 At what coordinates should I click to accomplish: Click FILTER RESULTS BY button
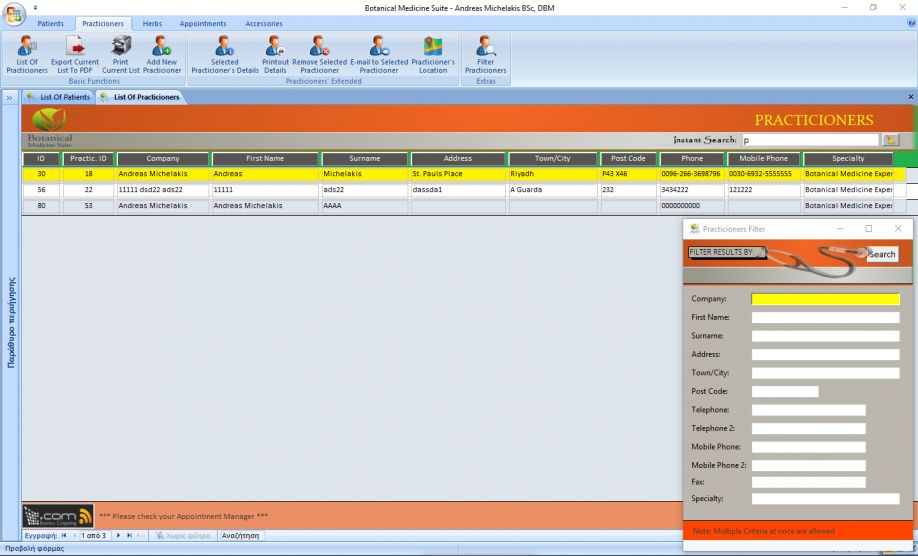tap(727, 252)
